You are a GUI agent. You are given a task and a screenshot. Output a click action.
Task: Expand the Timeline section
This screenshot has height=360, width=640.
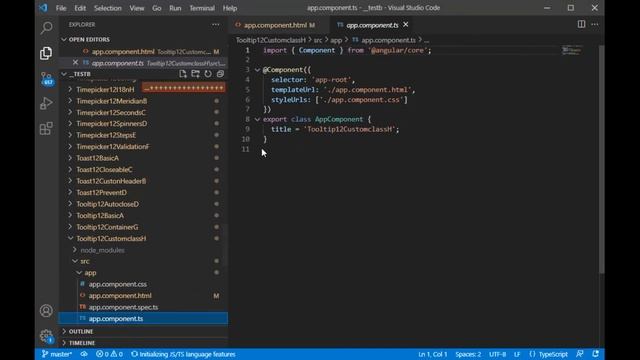pyautogui.click(x=64, y=343)
